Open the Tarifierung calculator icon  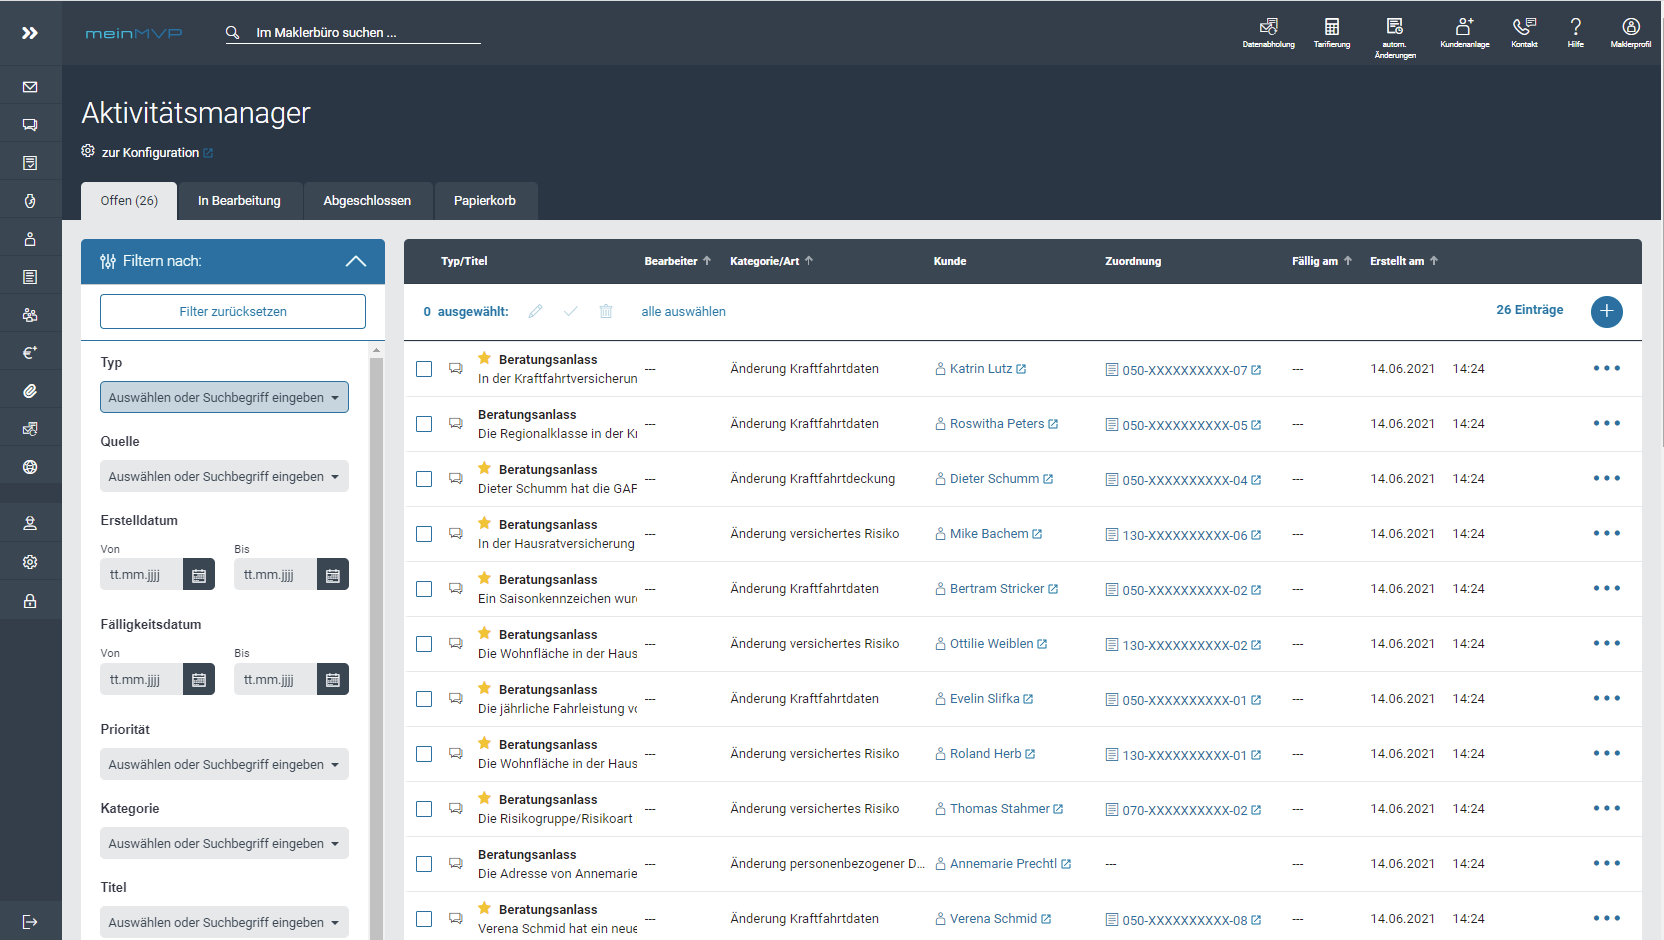pyautogui.click(x=1331, y=32)
